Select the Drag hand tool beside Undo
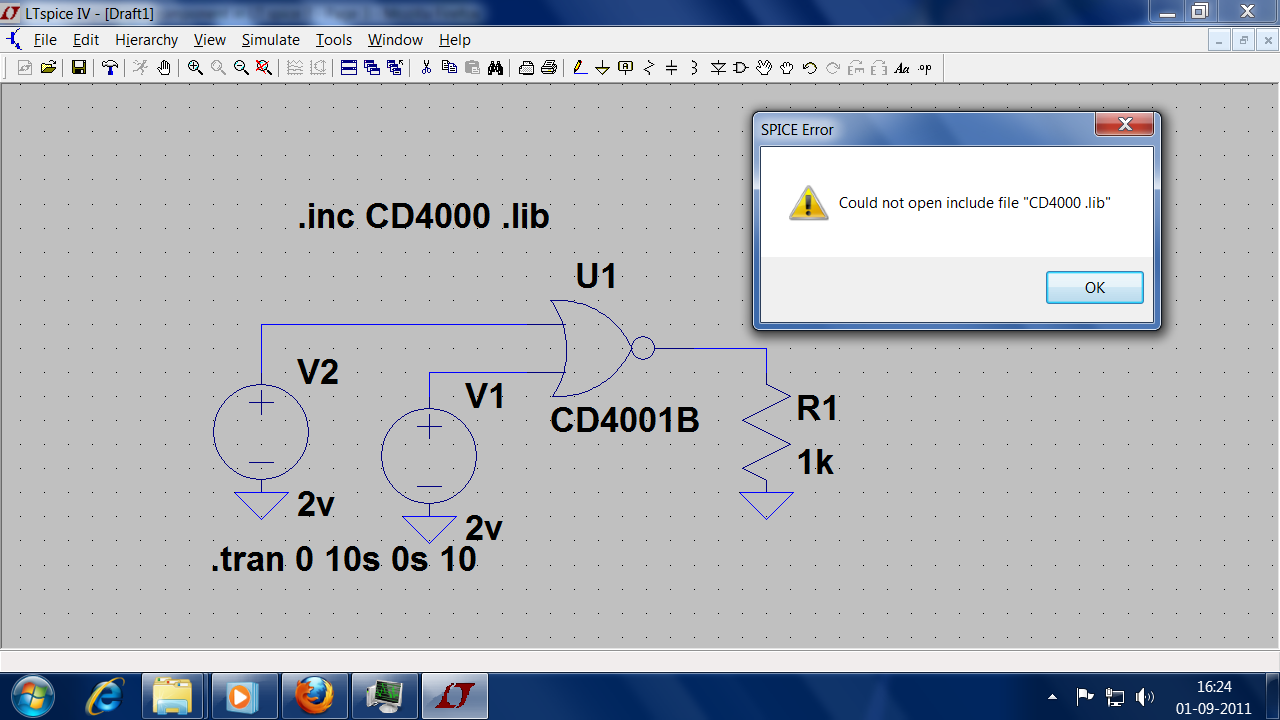Viewport: 1280px width, 720px height. [x=787, y=68]
